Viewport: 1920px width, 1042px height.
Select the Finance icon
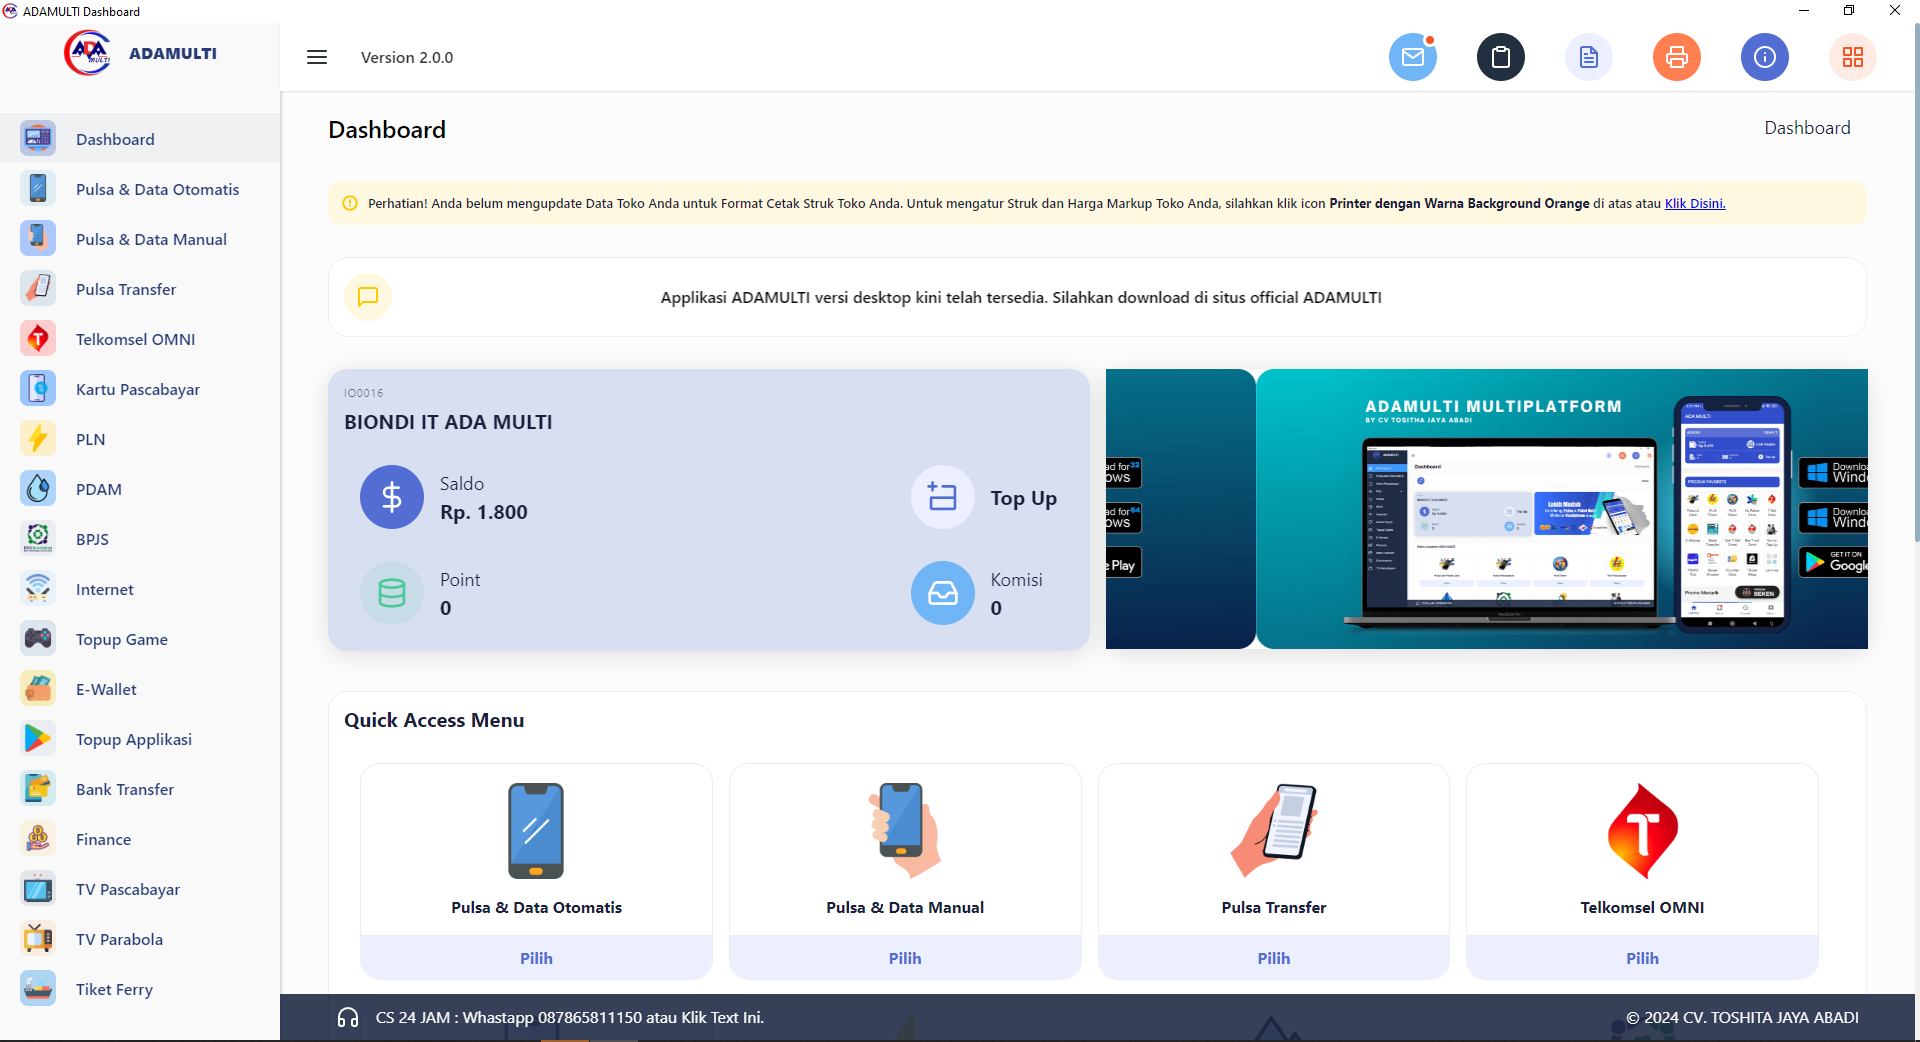(x=38, y=838)
